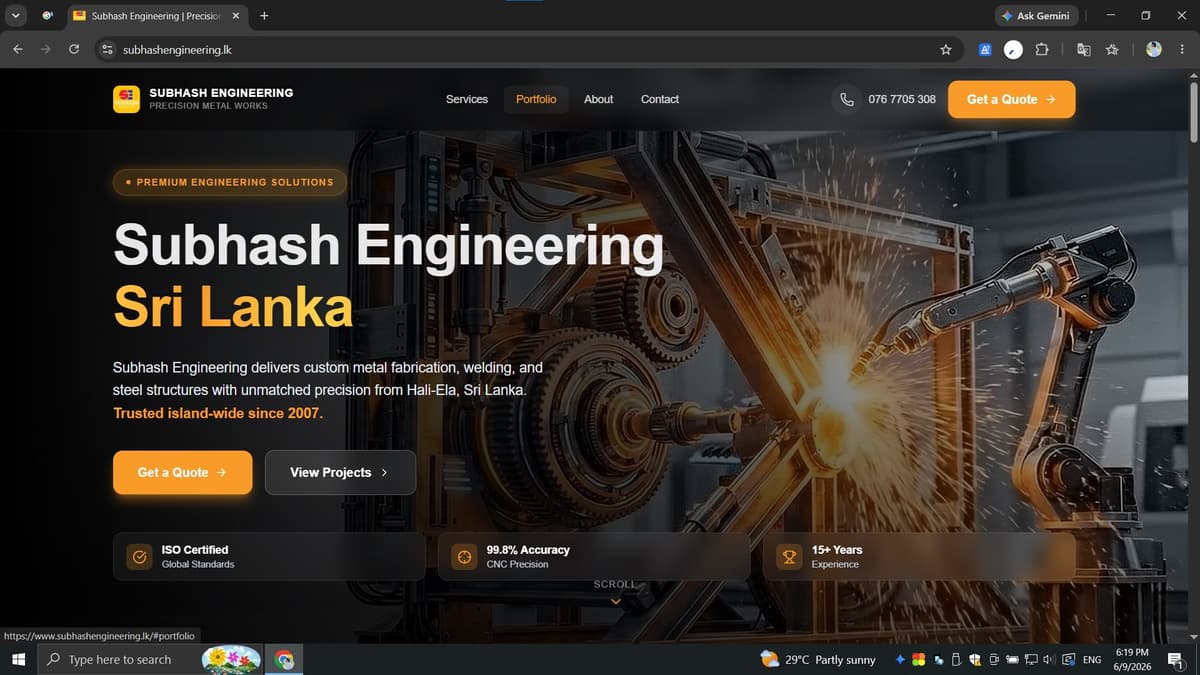Screen dimensions: 1200x675
Task: Click the Google Translate toolbar icon
Action: click(x=1083, y=49)
